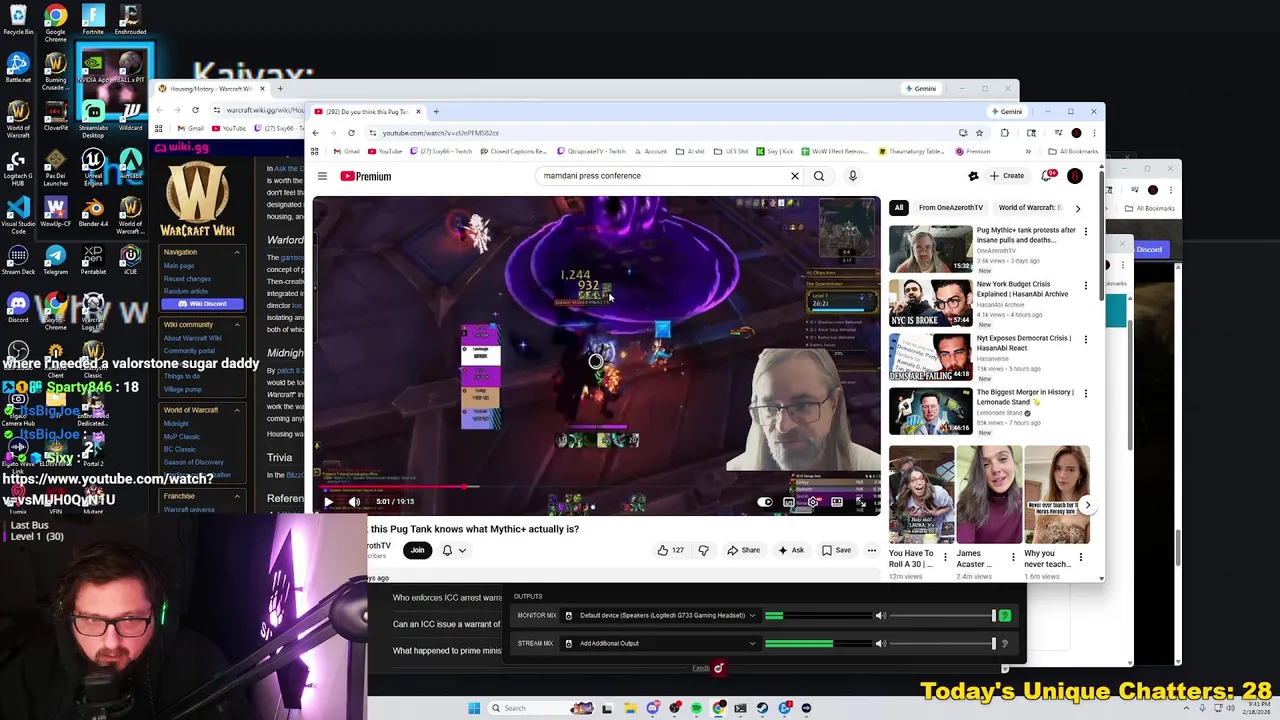This screenshot has width=1280, height=720.
Task: Open File Explorer from the taskbar
Action: click(x=630, y=708)
